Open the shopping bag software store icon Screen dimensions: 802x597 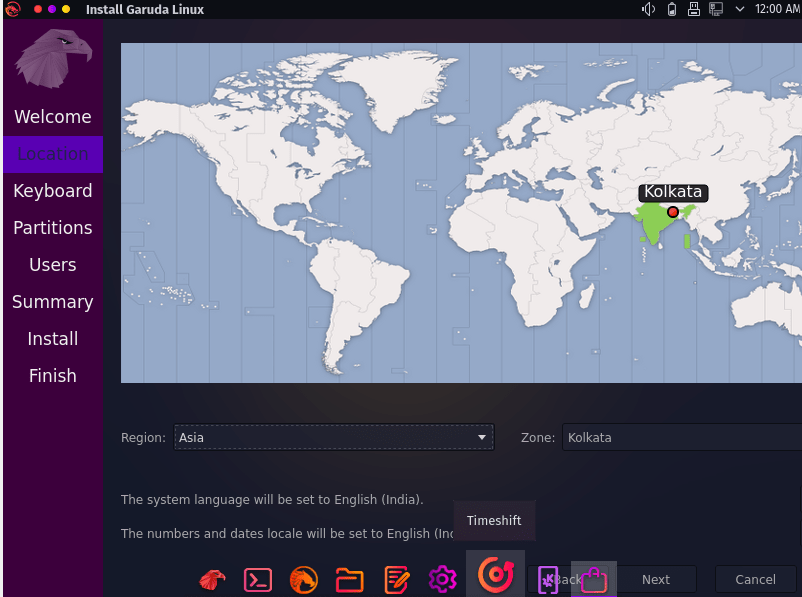(x=594, y=580)
